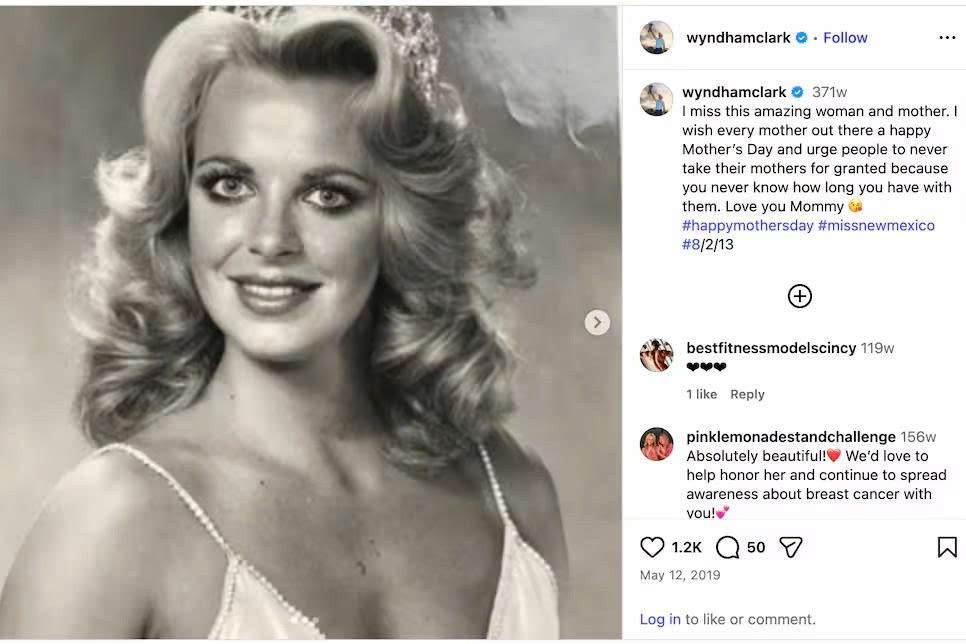View the 1 like on the comment

(x=702, y=394)
